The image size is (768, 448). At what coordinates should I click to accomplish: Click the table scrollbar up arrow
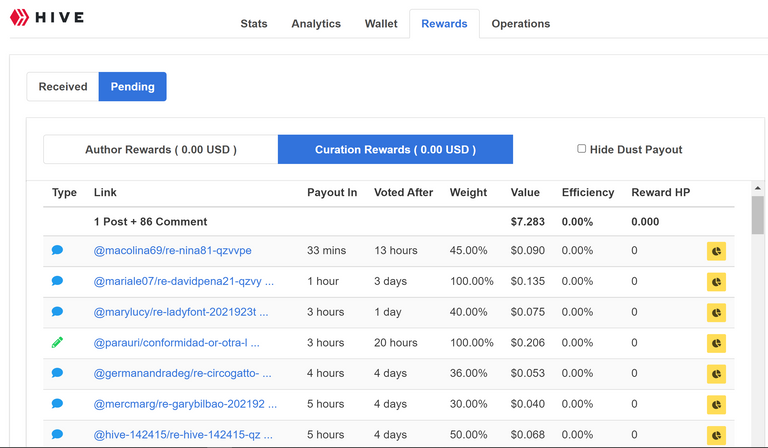pos(758,188)
